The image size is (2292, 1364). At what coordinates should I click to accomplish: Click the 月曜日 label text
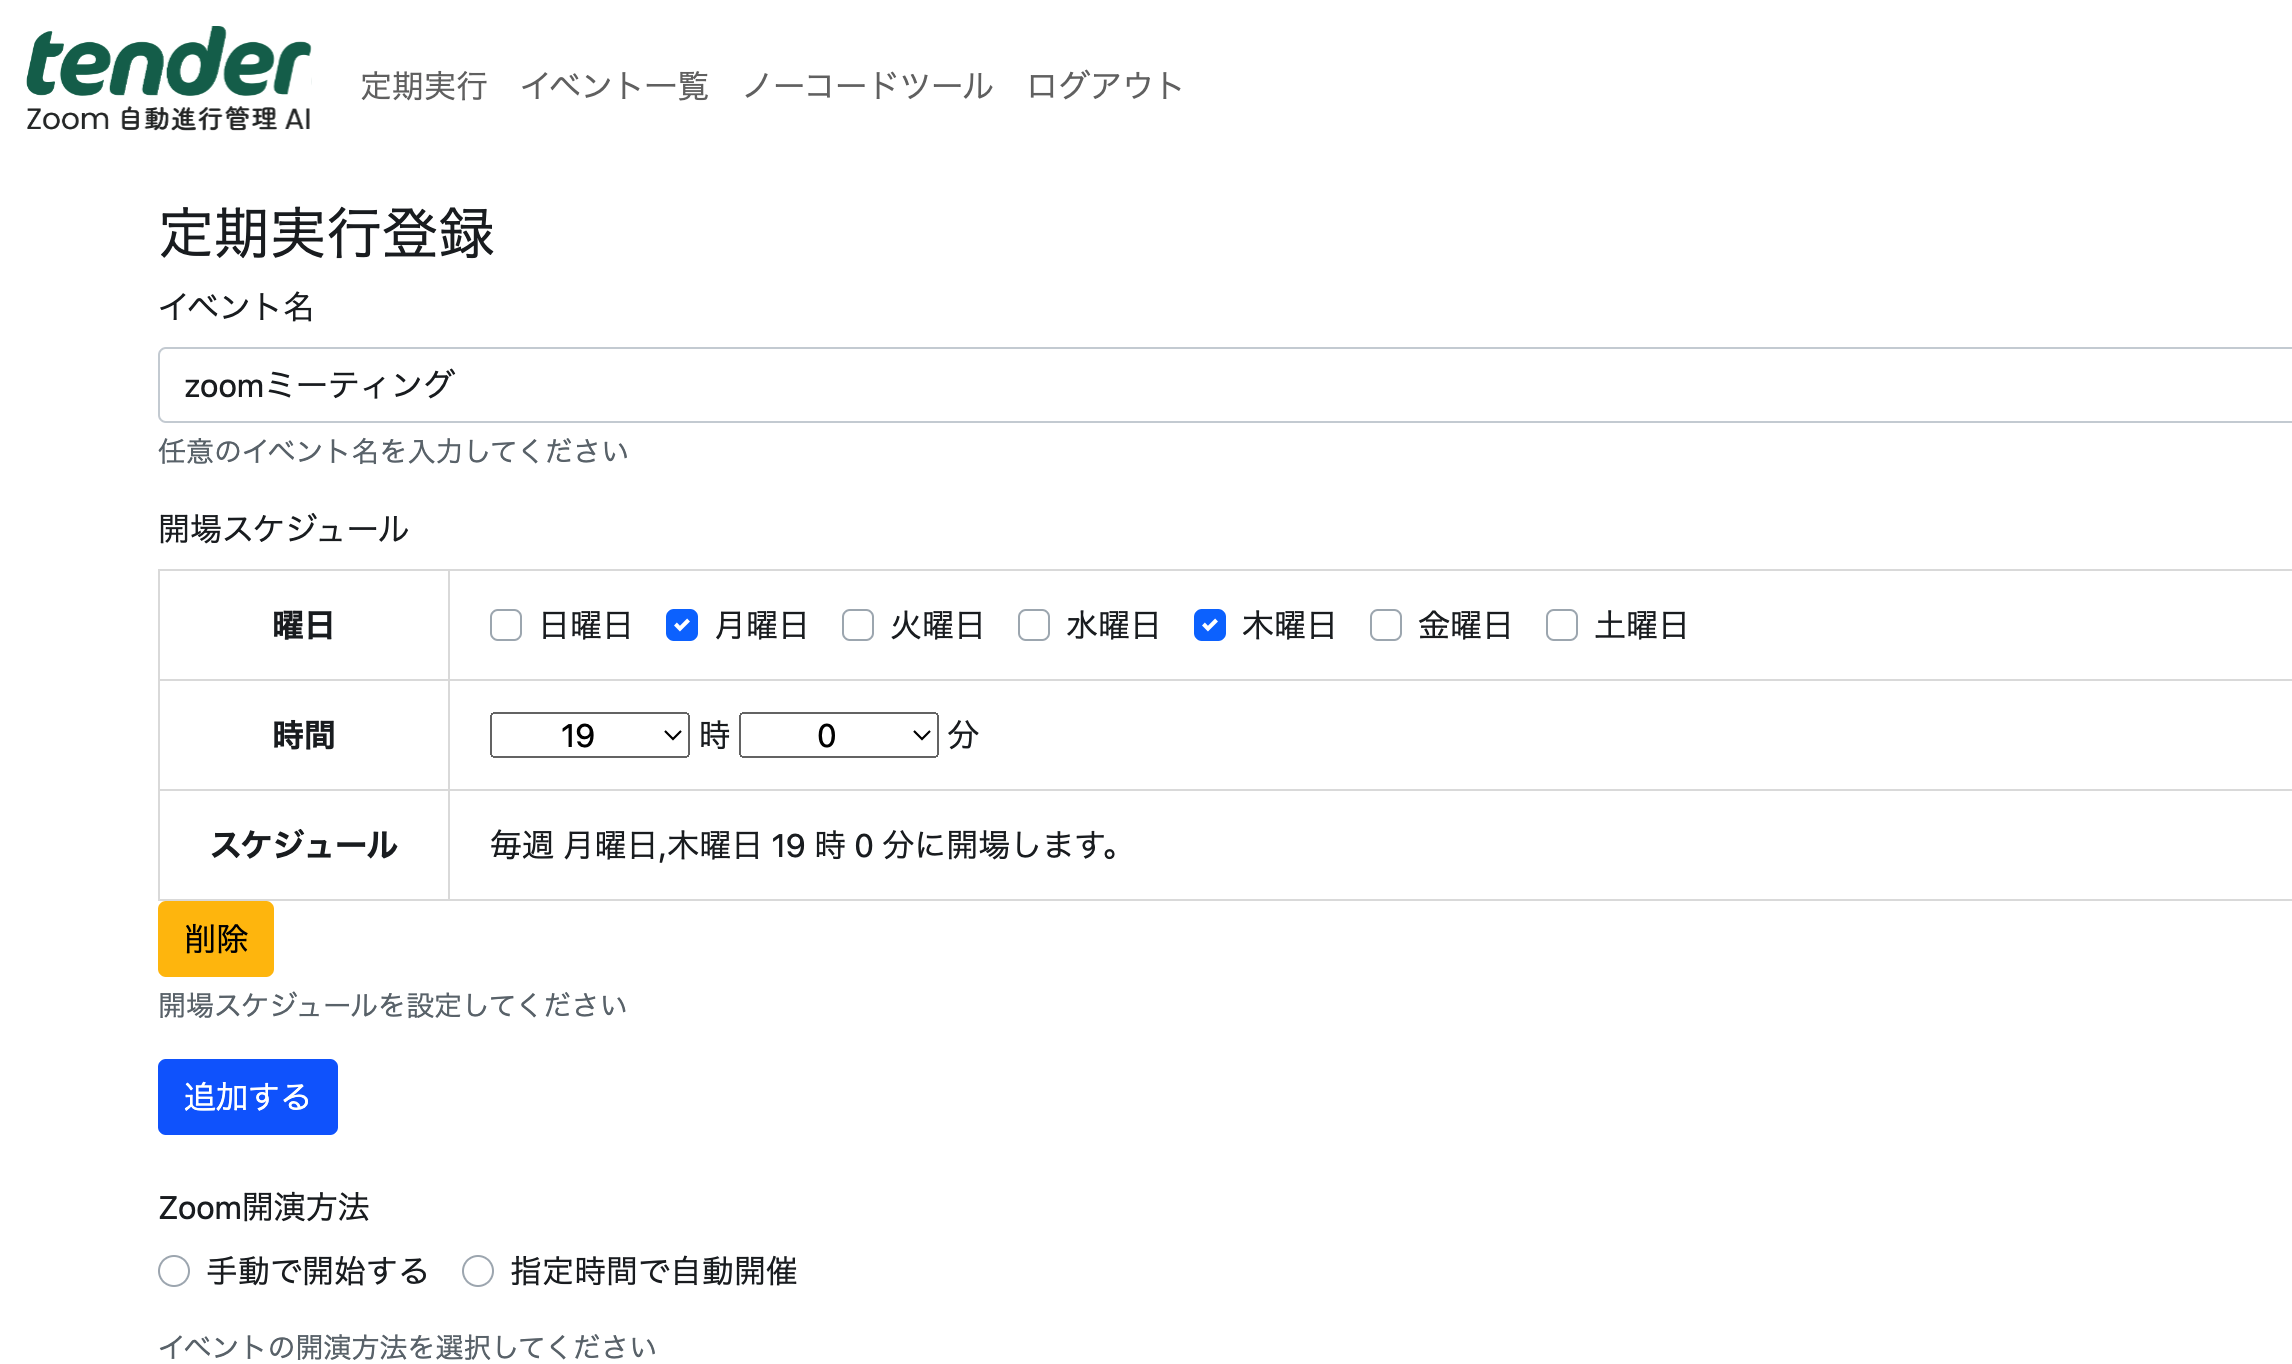click(761, 626)
